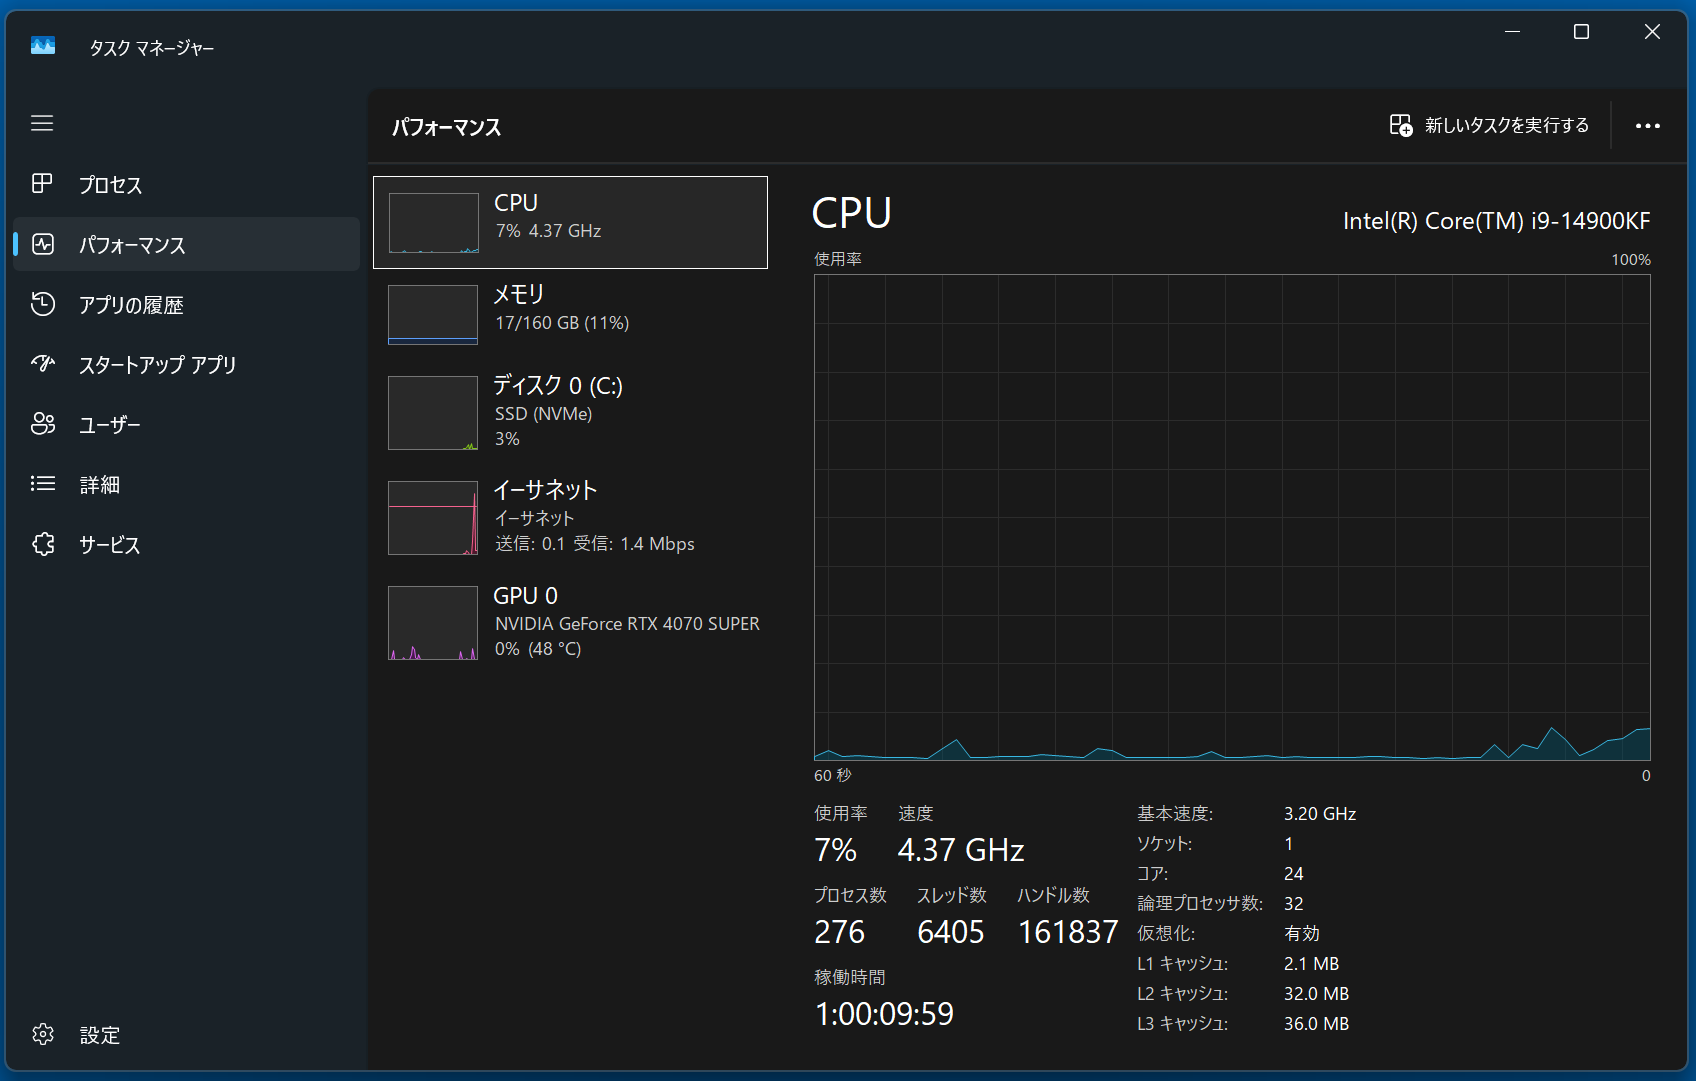This screenshot has width=1696, height=1081.
Task: Open 設定 gear icon
Action: point(43,1034)
